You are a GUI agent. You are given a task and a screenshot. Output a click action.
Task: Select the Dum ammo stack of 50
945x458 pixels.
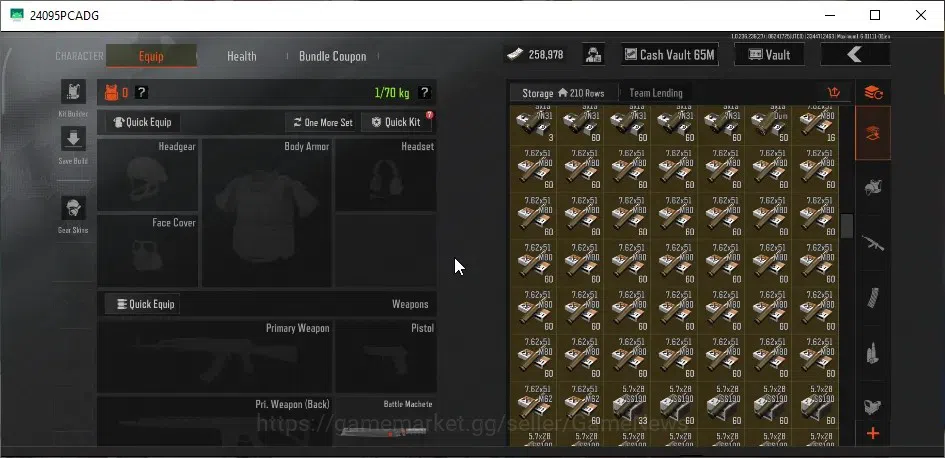click(x=768, y=124)
